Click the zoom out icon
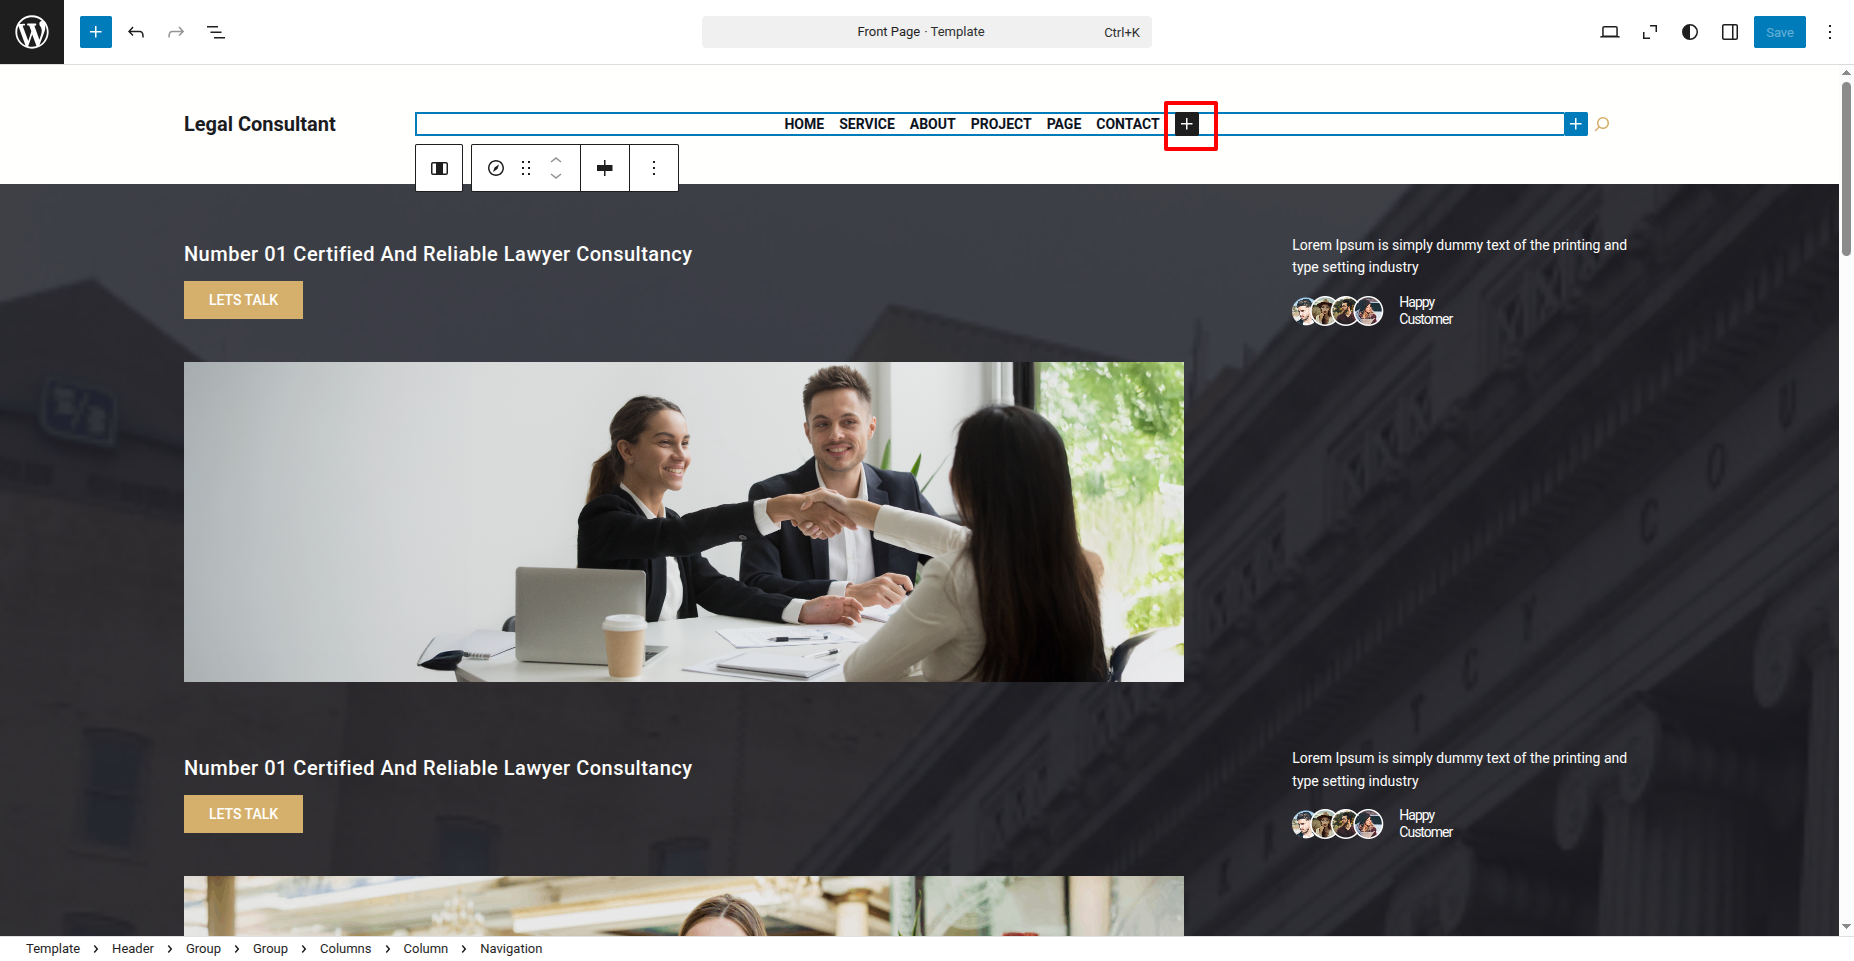Viewport: 1854px width, 961px height. pyautogui.click(x=1650, y=32)
